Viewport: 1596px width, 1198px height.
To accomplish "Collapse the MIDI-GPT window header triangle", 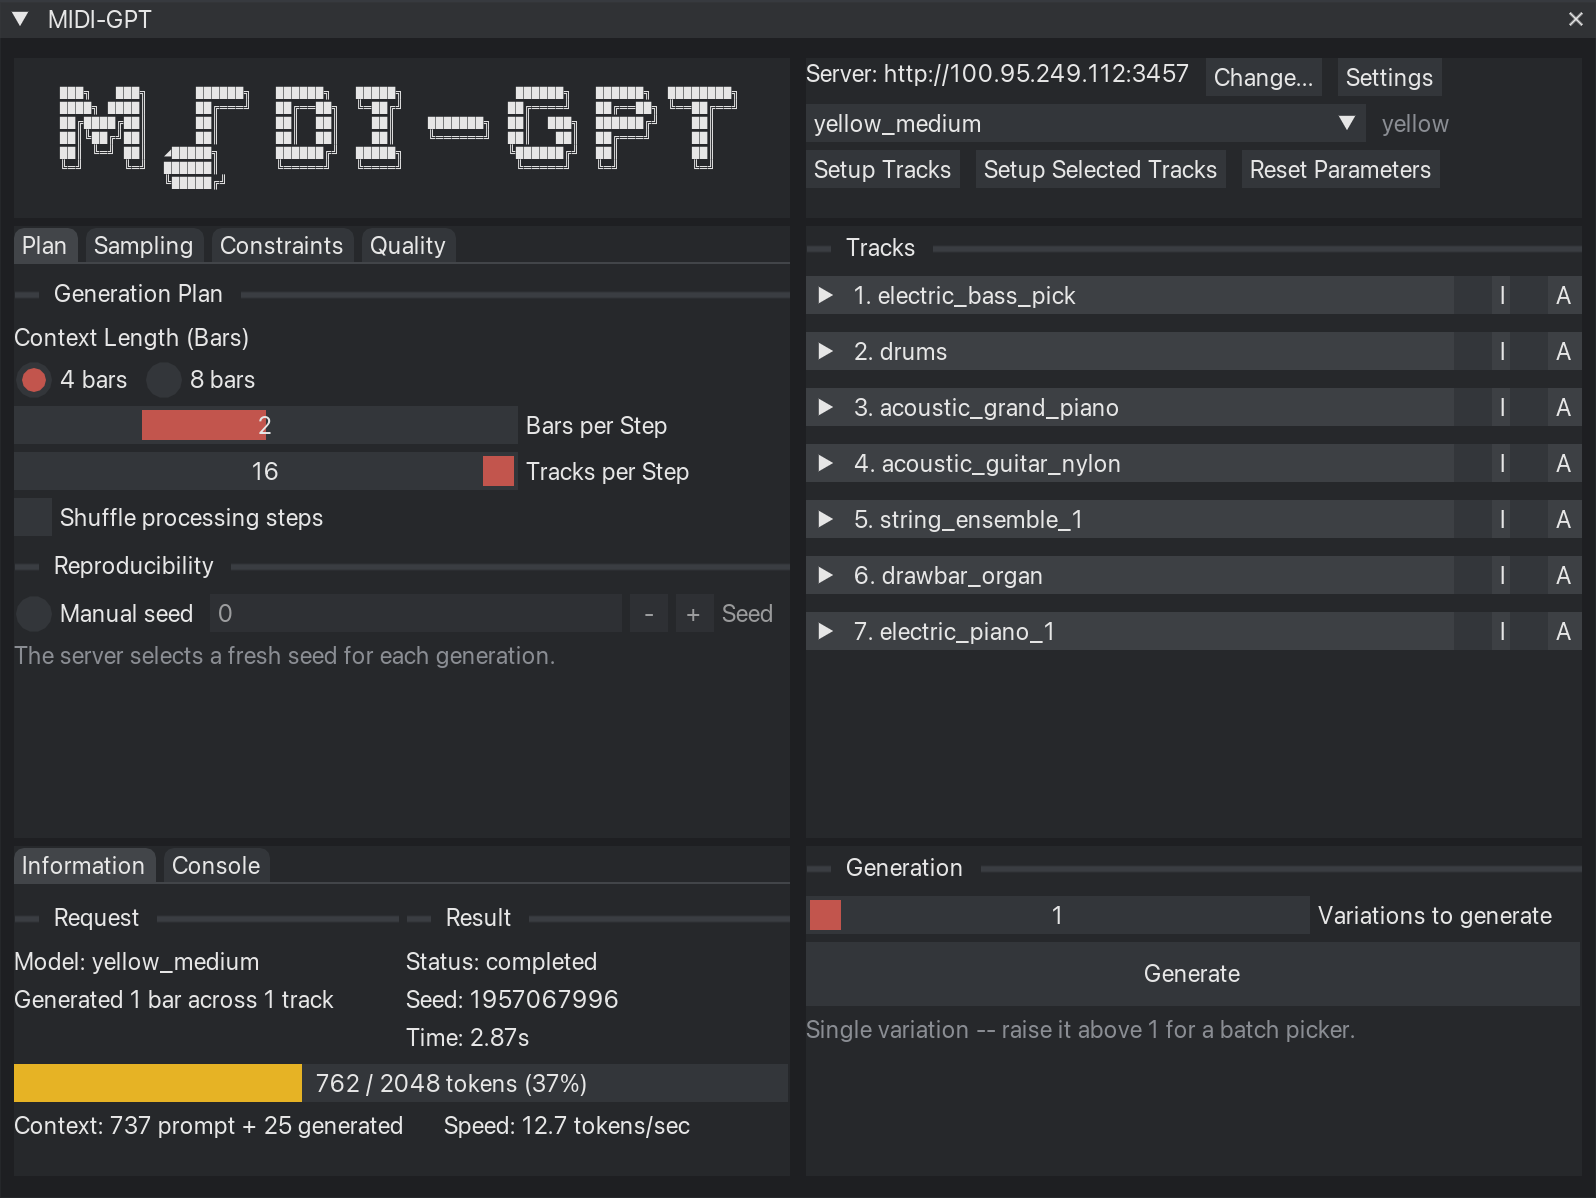I will [x=20, y=19].
